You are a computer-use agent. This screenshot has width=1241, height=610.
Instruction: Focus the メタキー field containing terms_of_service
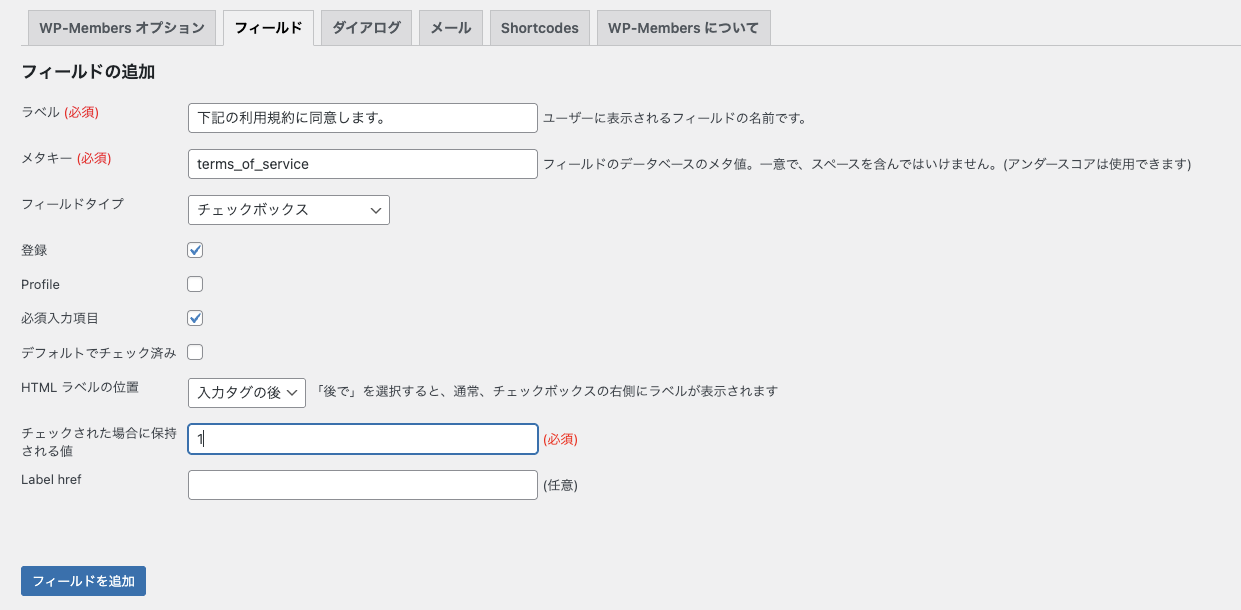click(x=362, y=164)
